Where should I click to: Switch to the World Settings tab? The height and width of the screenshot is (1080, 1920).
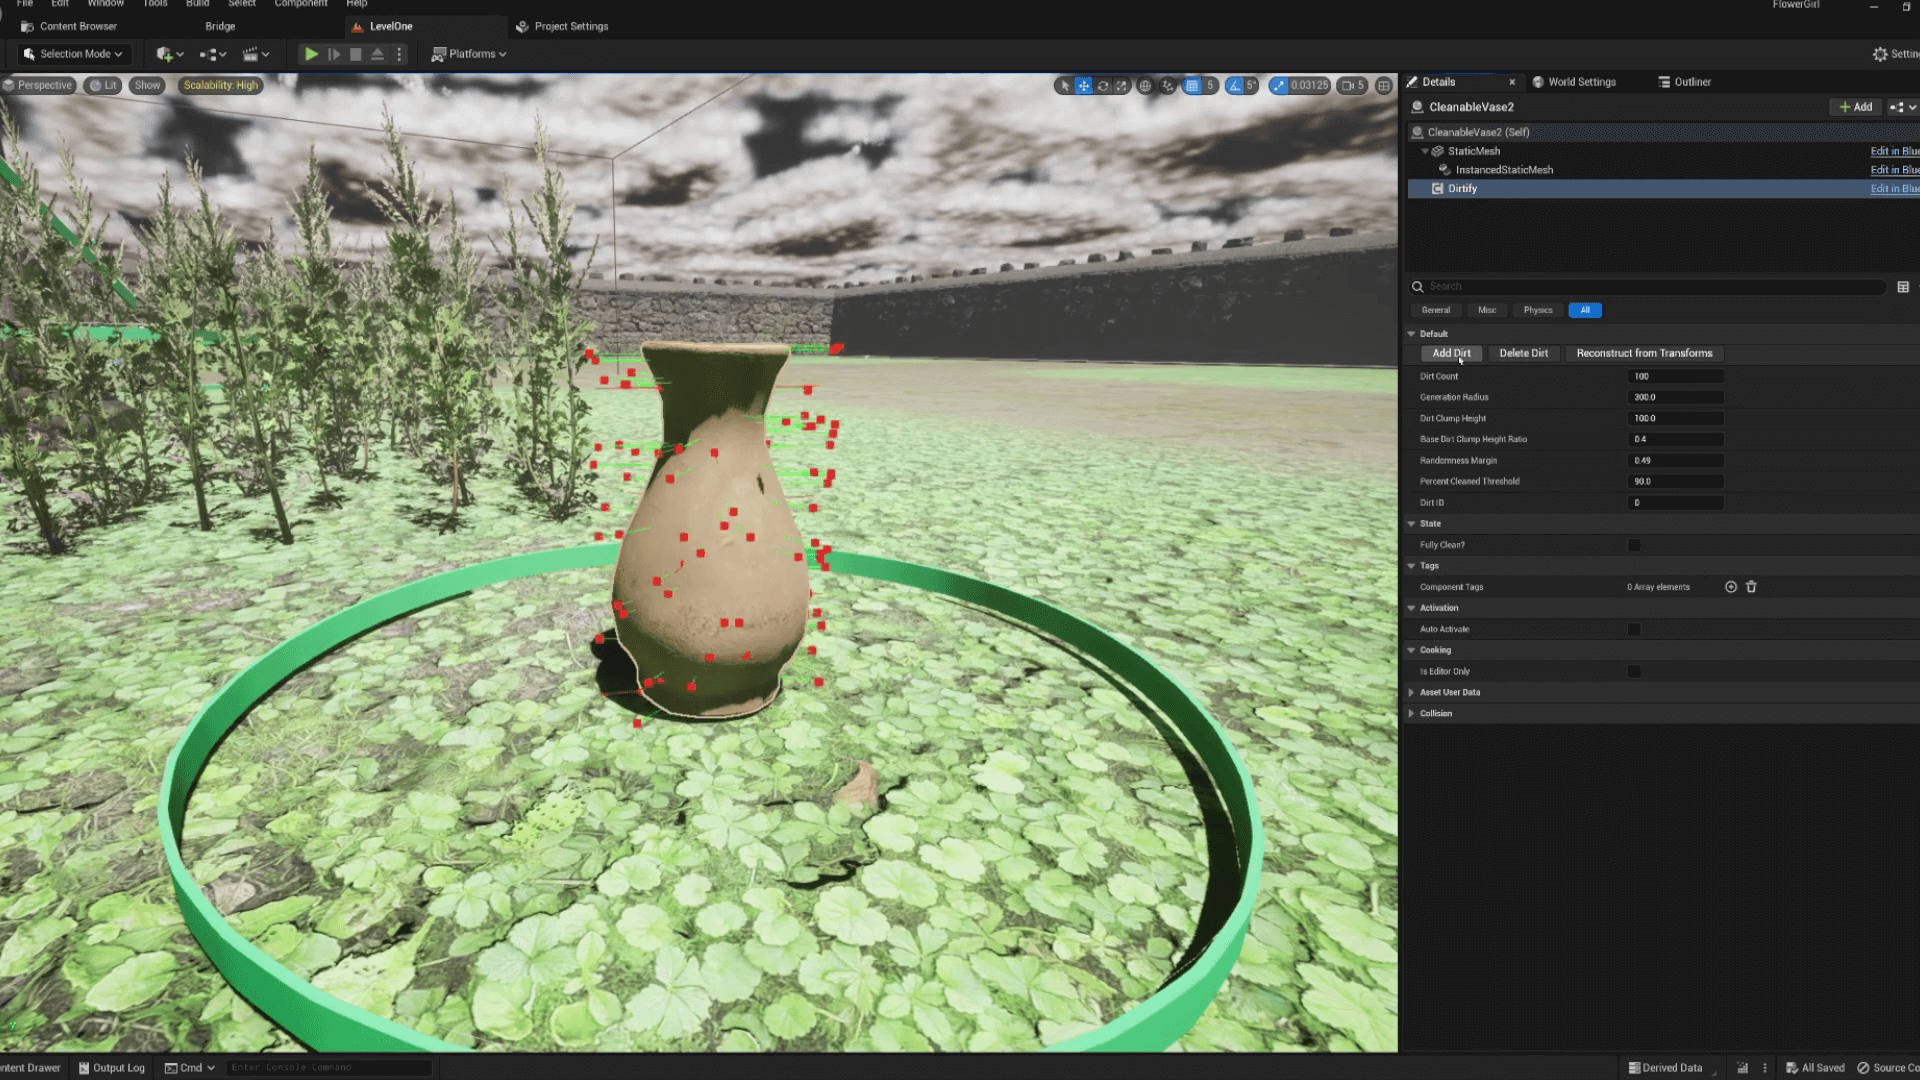tap(1581, 82)
